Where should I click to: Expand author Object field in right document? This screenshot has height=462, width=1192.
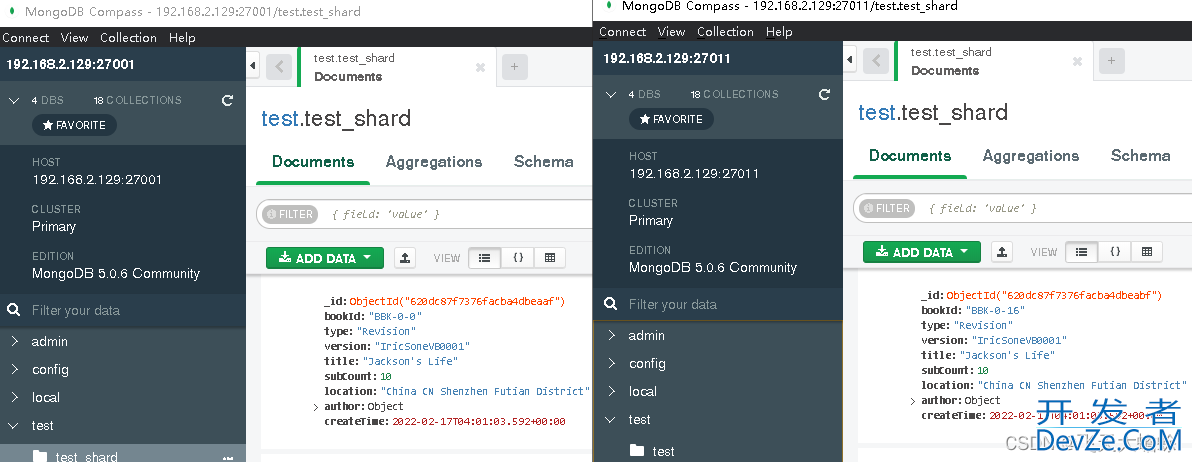pyautogui.click(x=913, y=401)
